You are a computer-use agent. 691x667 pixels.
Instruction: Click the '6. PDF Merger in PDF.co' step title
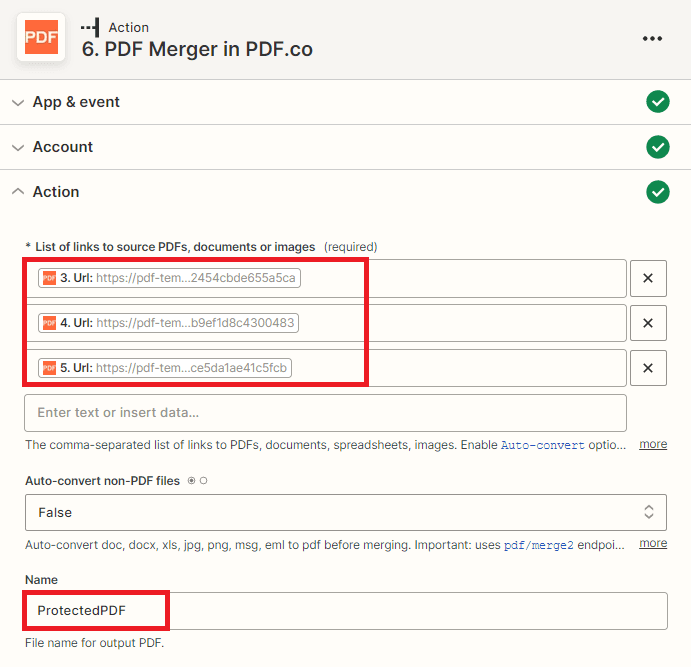coord(197,49)
